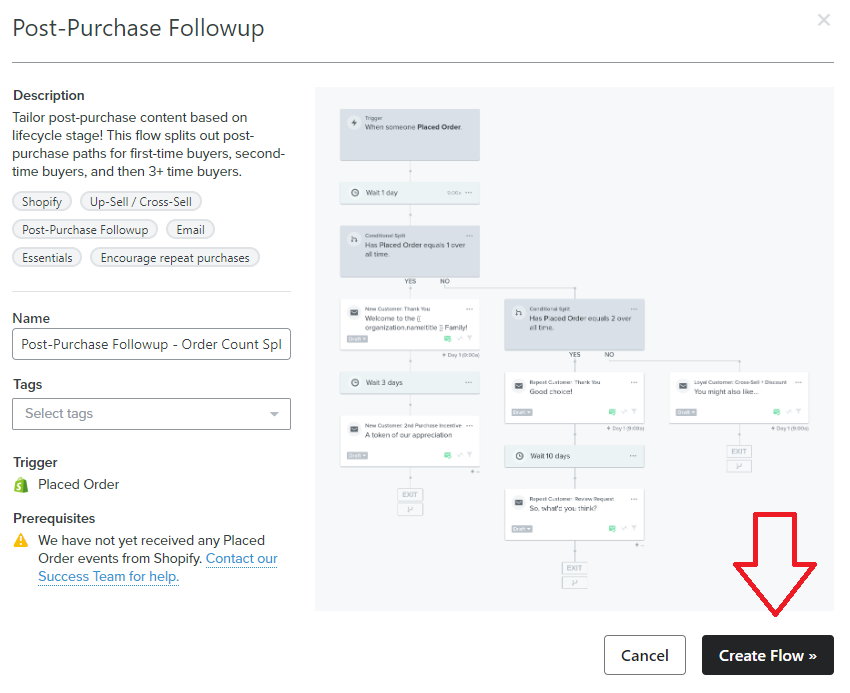
Task: Click the EXIT node under Loyal Customer email
Action: pos(739,451)
